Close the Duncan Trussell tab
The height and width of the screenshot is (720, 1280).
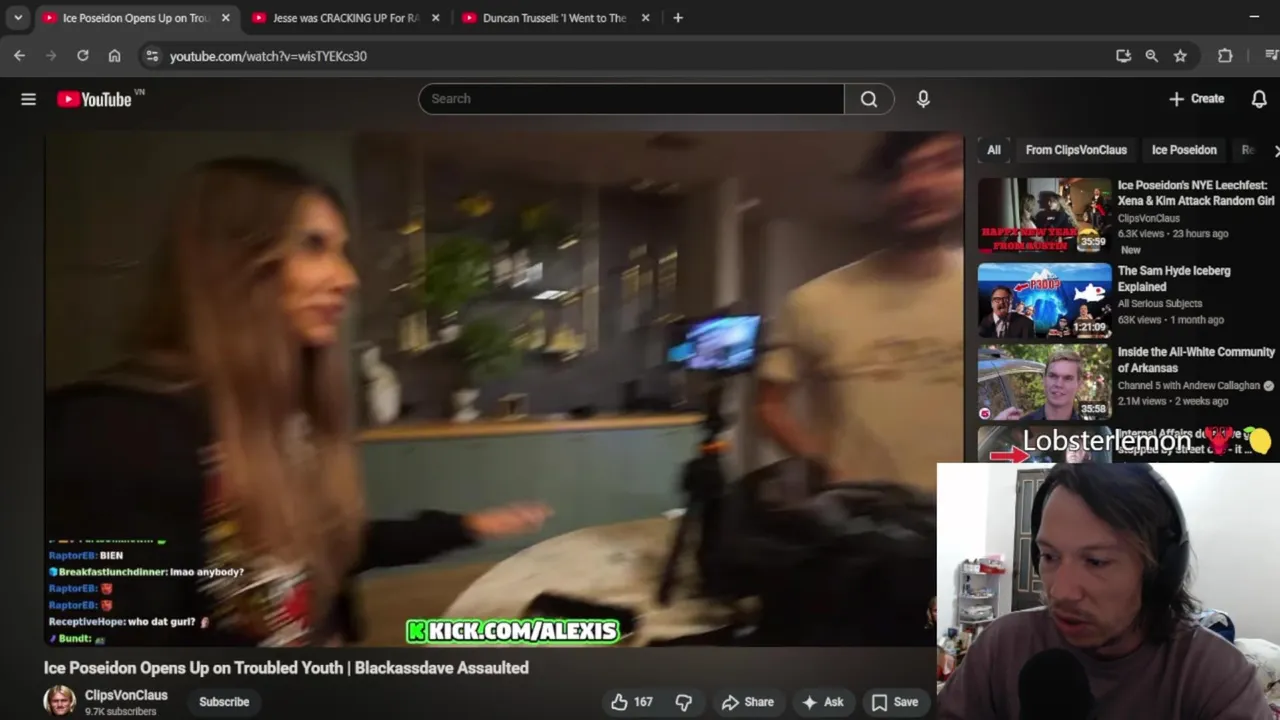pos(645,18)
